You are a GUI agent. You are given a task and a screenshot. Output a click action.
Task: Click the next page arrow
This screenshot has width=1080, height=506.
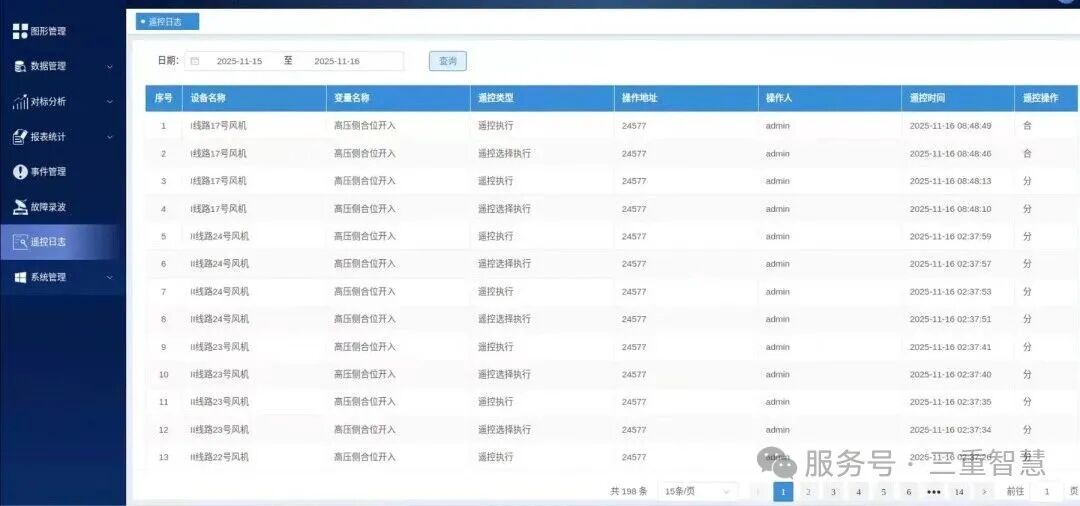tap(984, 492)
